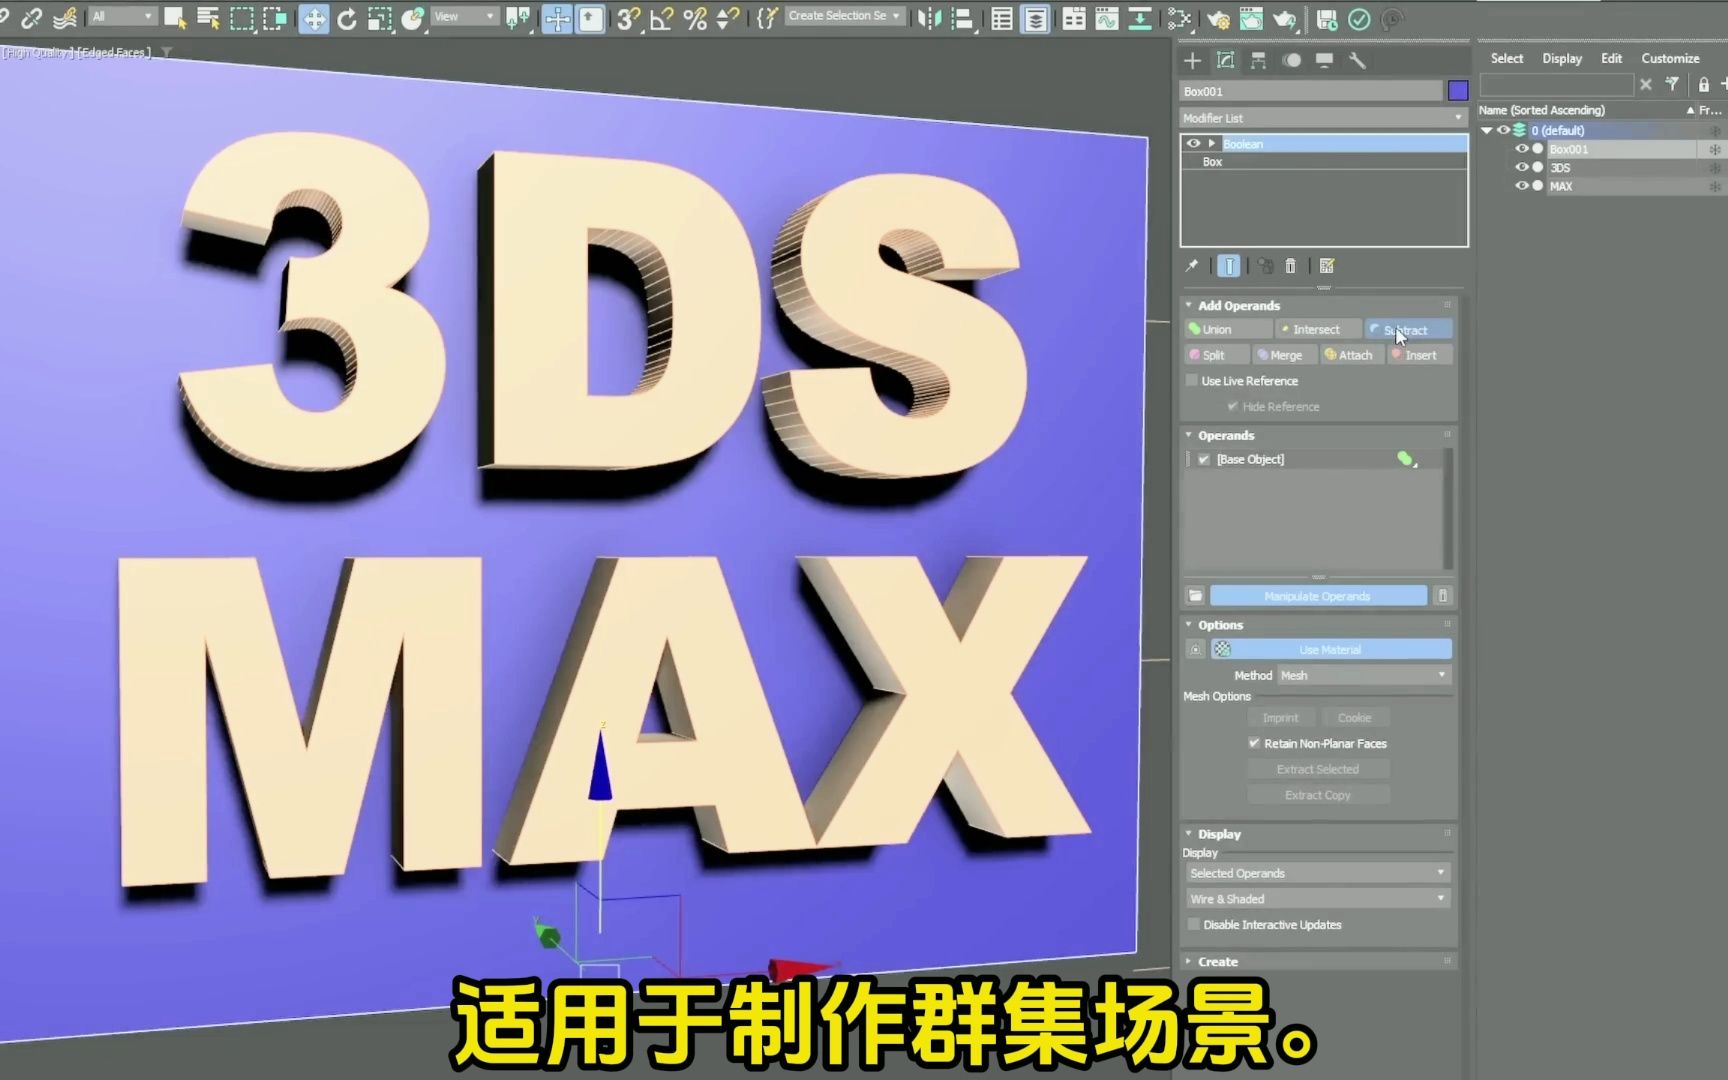Open the Utilities wrench panel
The height and width of the screenshot is (1080, 1728).
[x=1357, y=60]
